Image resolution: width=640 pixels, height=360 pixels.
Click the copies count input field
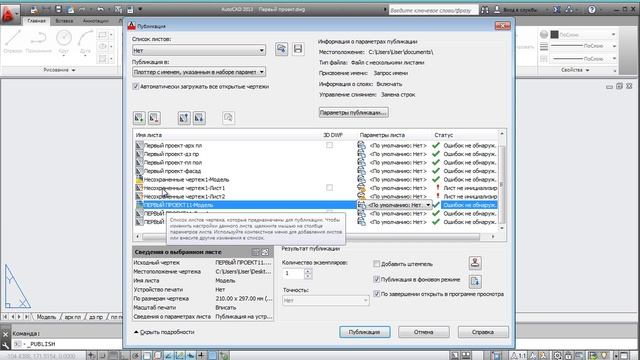click(x=293, y=273)
